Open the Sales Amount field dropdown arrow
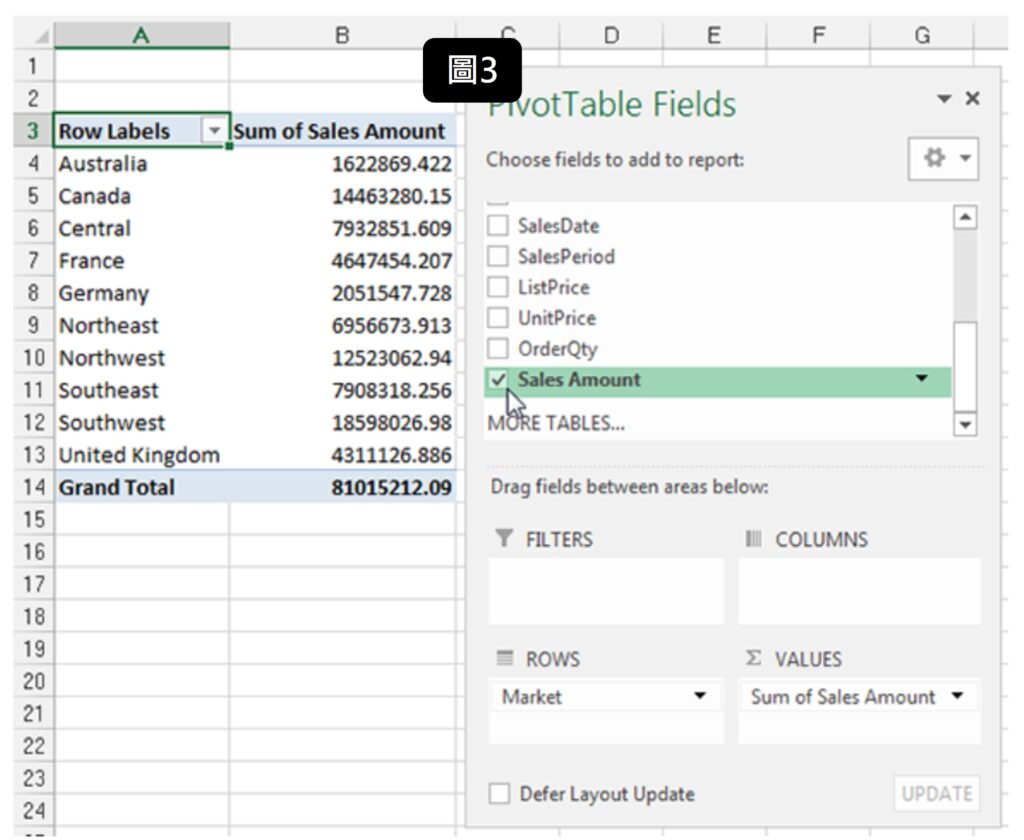This screenshot has height=840, width=1024. (x=921, y=379)
